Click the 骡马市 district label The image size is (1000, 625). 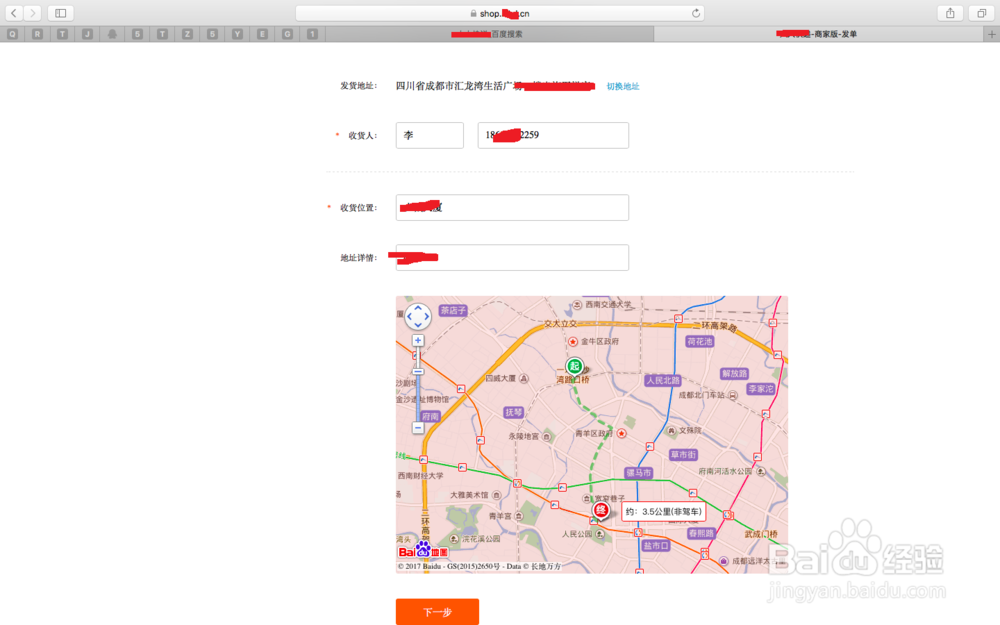638,473
